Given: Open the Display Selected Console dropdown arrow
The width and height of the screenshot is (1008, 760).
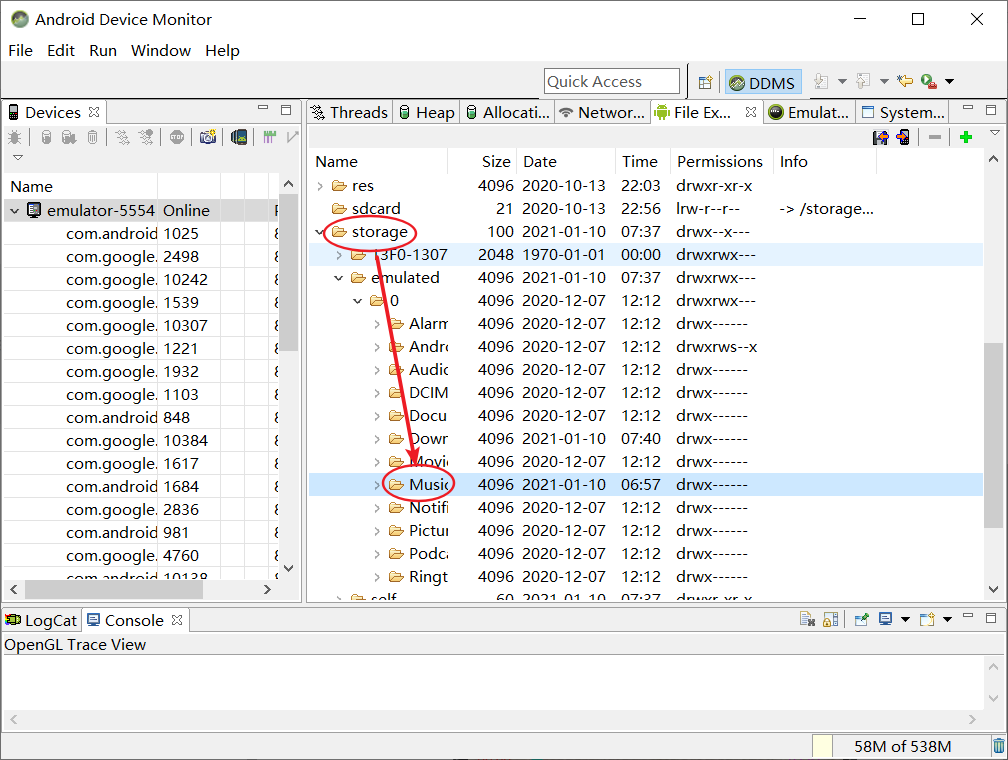Looking at the screenshot, I should click(905, 620).
